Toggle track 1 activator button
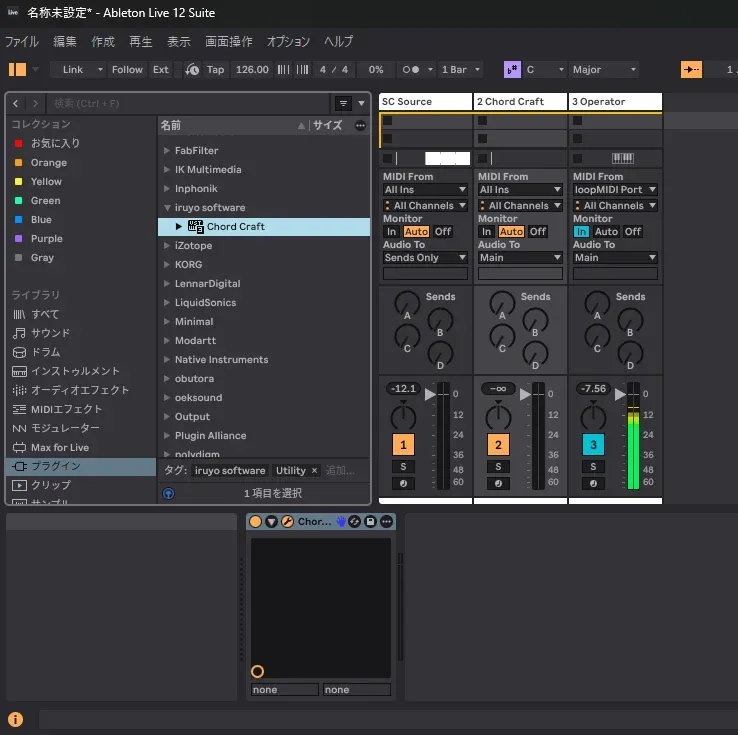The width and height of the screenshot is (738, 735). [x=403, y=445]
